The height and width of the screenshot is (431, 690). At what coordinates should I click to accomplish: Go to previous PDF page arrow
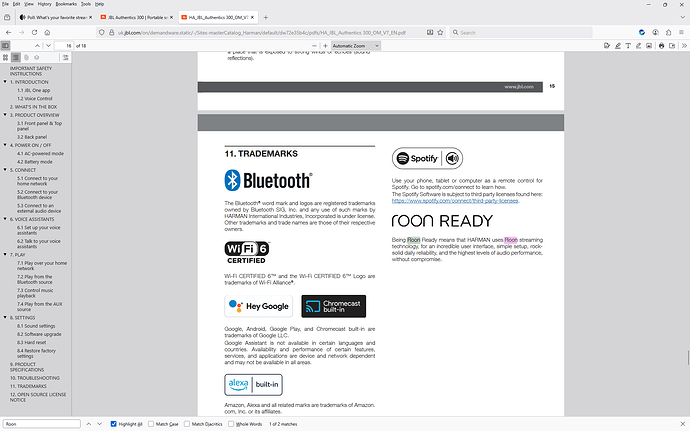[x=37, y=45]
